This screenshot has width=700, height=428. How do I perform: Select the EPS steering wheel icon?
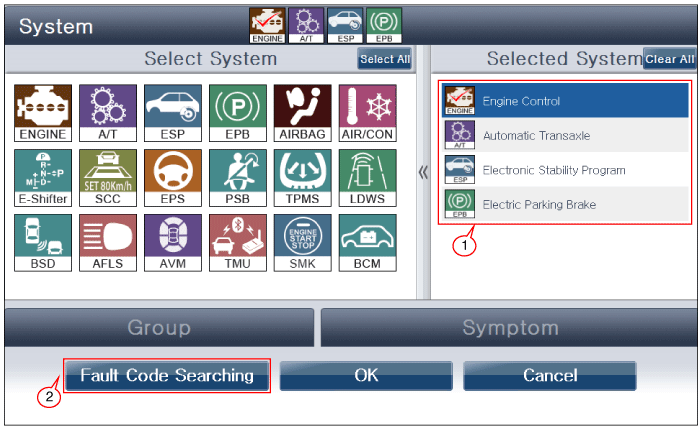click(x=173, y=178)
